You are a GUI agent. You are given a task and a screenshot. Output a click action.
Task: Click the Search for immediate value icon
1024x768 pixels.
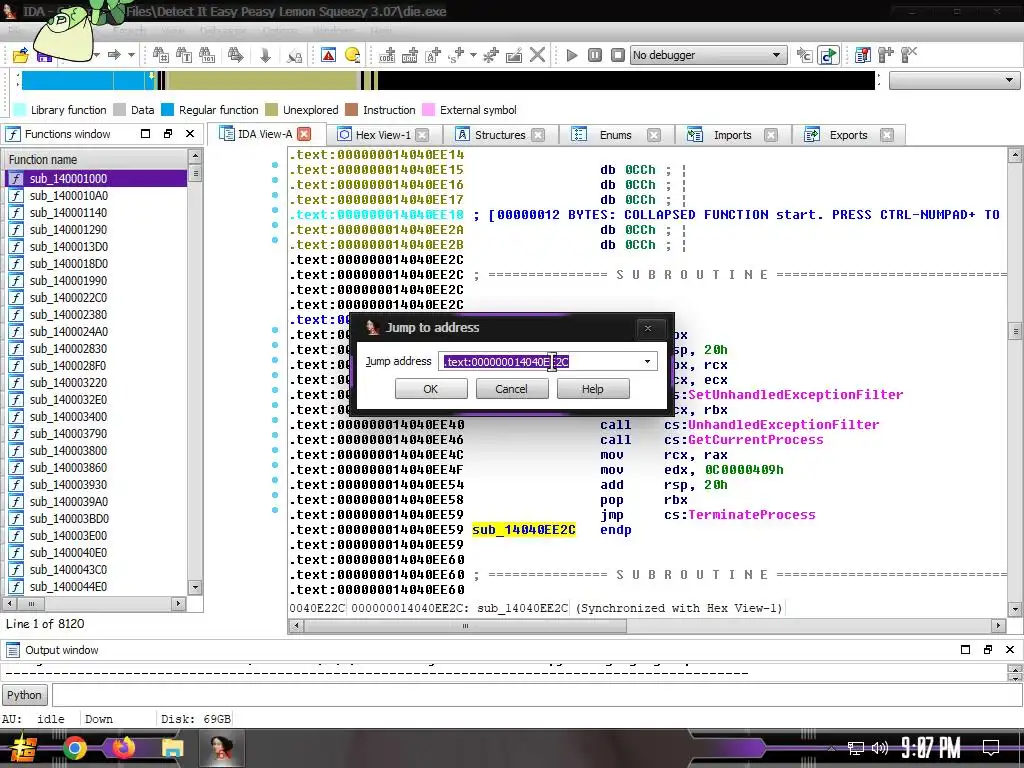161,55
